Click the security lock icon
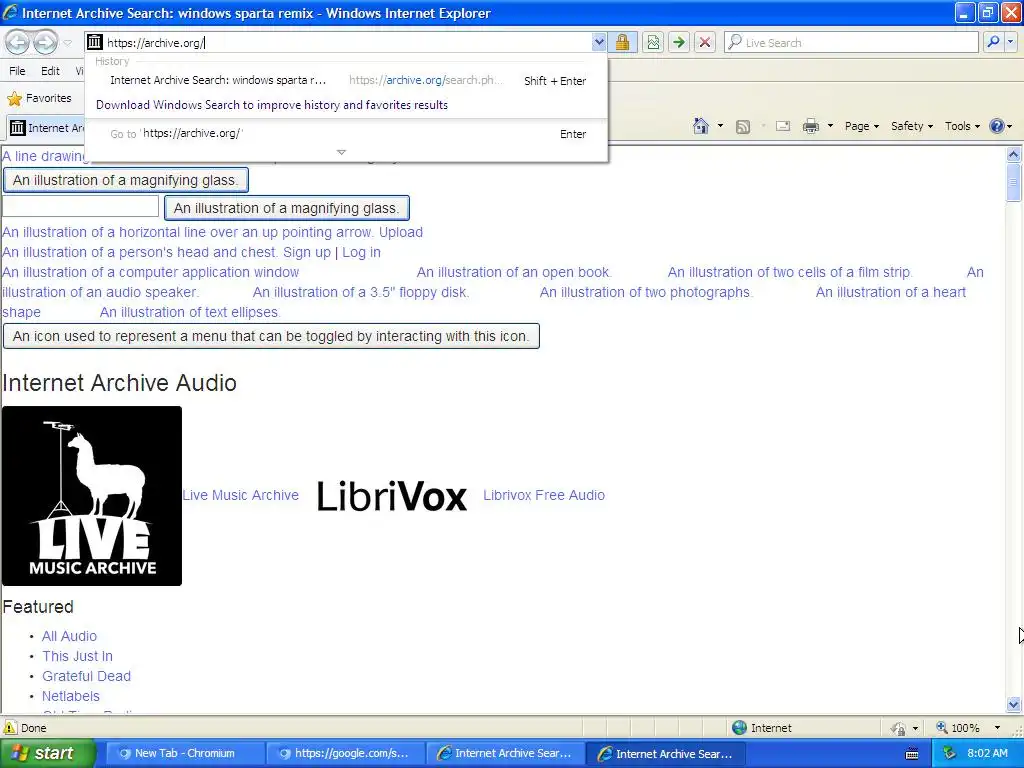The height and width of the screenshot is (768, 1024). (x=622, y=42)
